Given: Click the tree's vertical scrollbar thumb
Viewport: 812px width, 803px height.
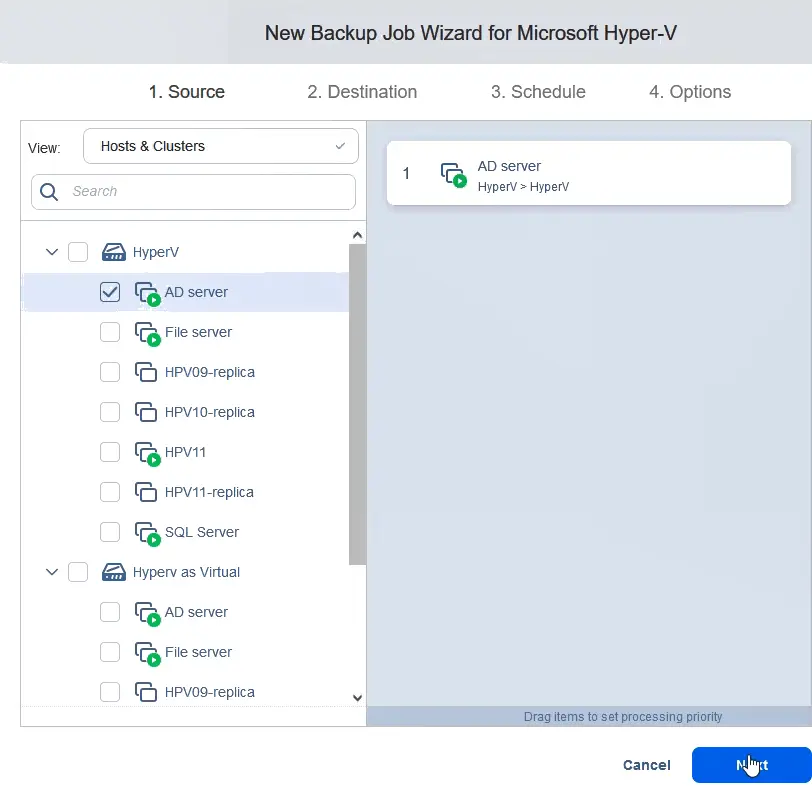Looking at the screenshot, I should click(357, 404).
